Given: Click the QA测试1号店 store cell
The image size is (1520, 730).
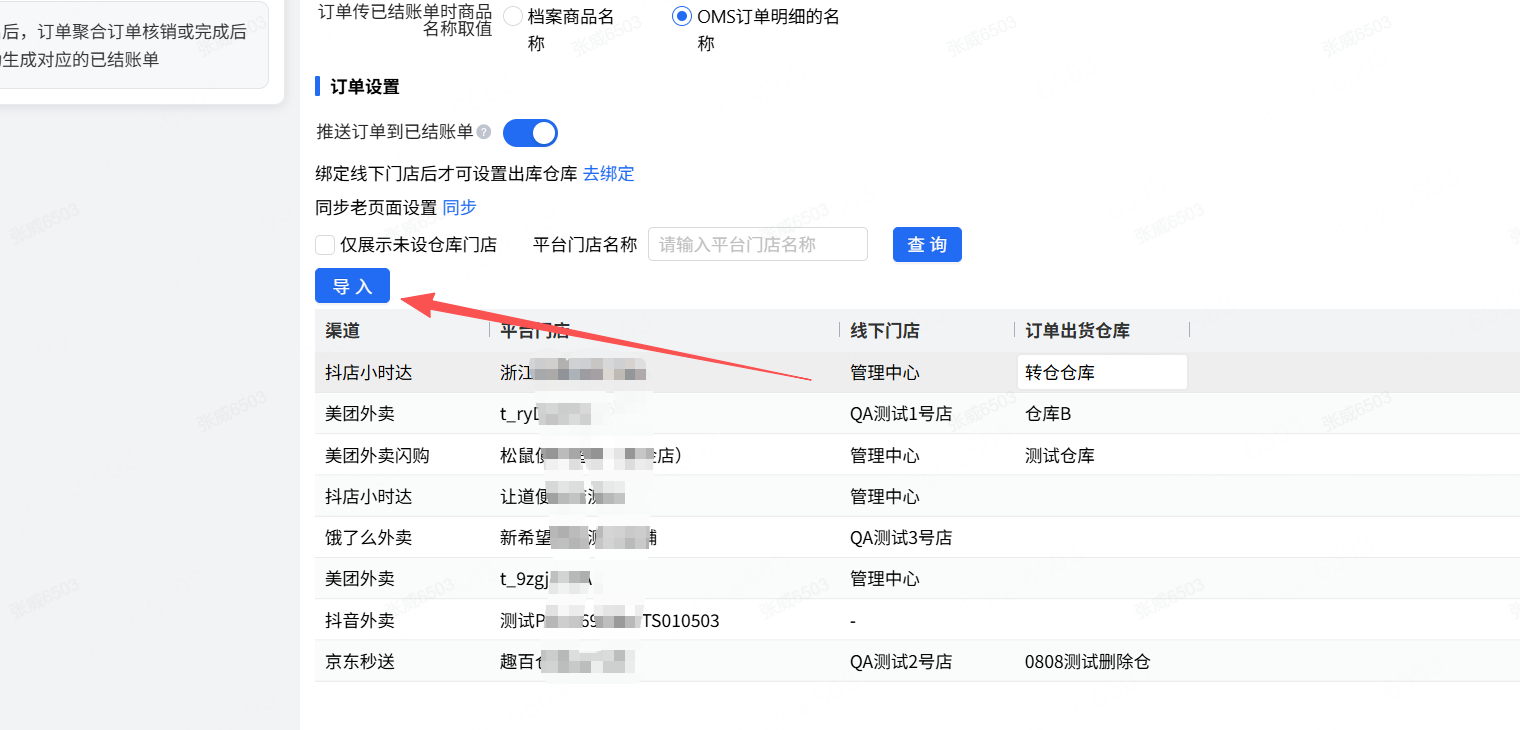Looking at the screenshot, I should coord(901,414).
